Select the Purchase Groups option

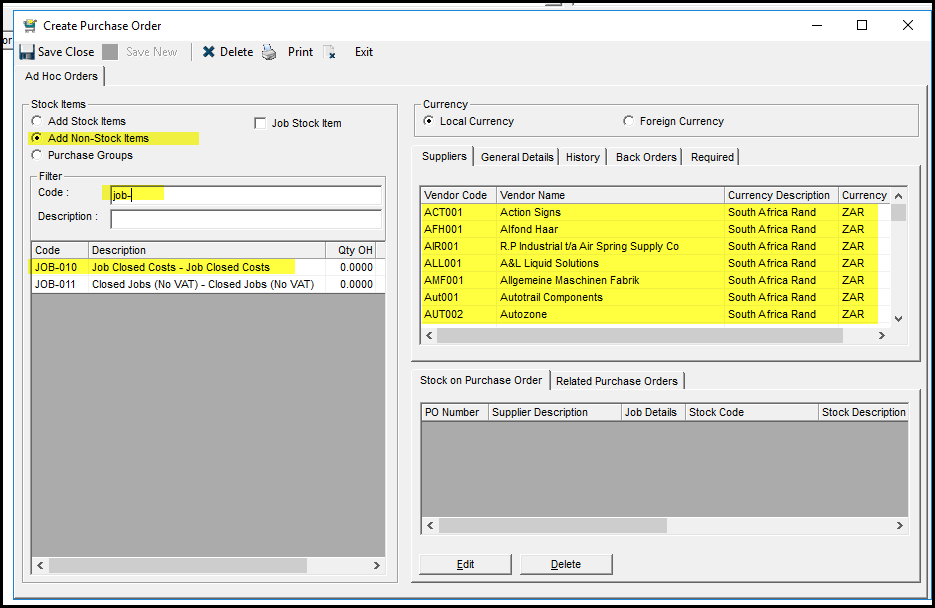(x=38, y=155)
